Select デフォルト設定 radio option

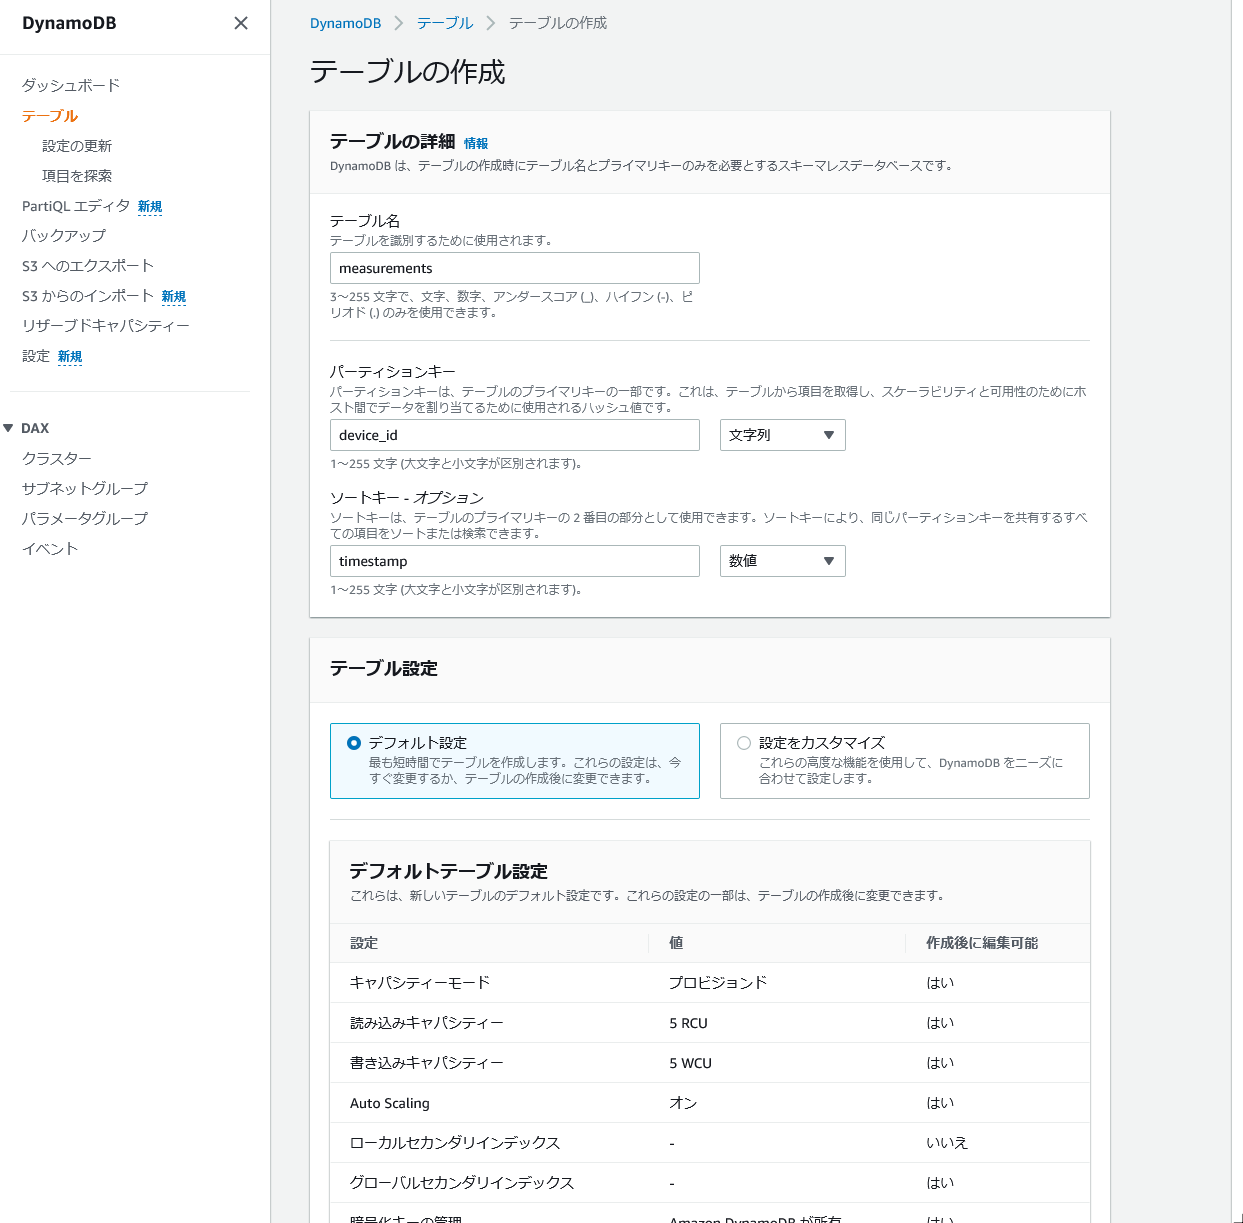click(354, 743)
